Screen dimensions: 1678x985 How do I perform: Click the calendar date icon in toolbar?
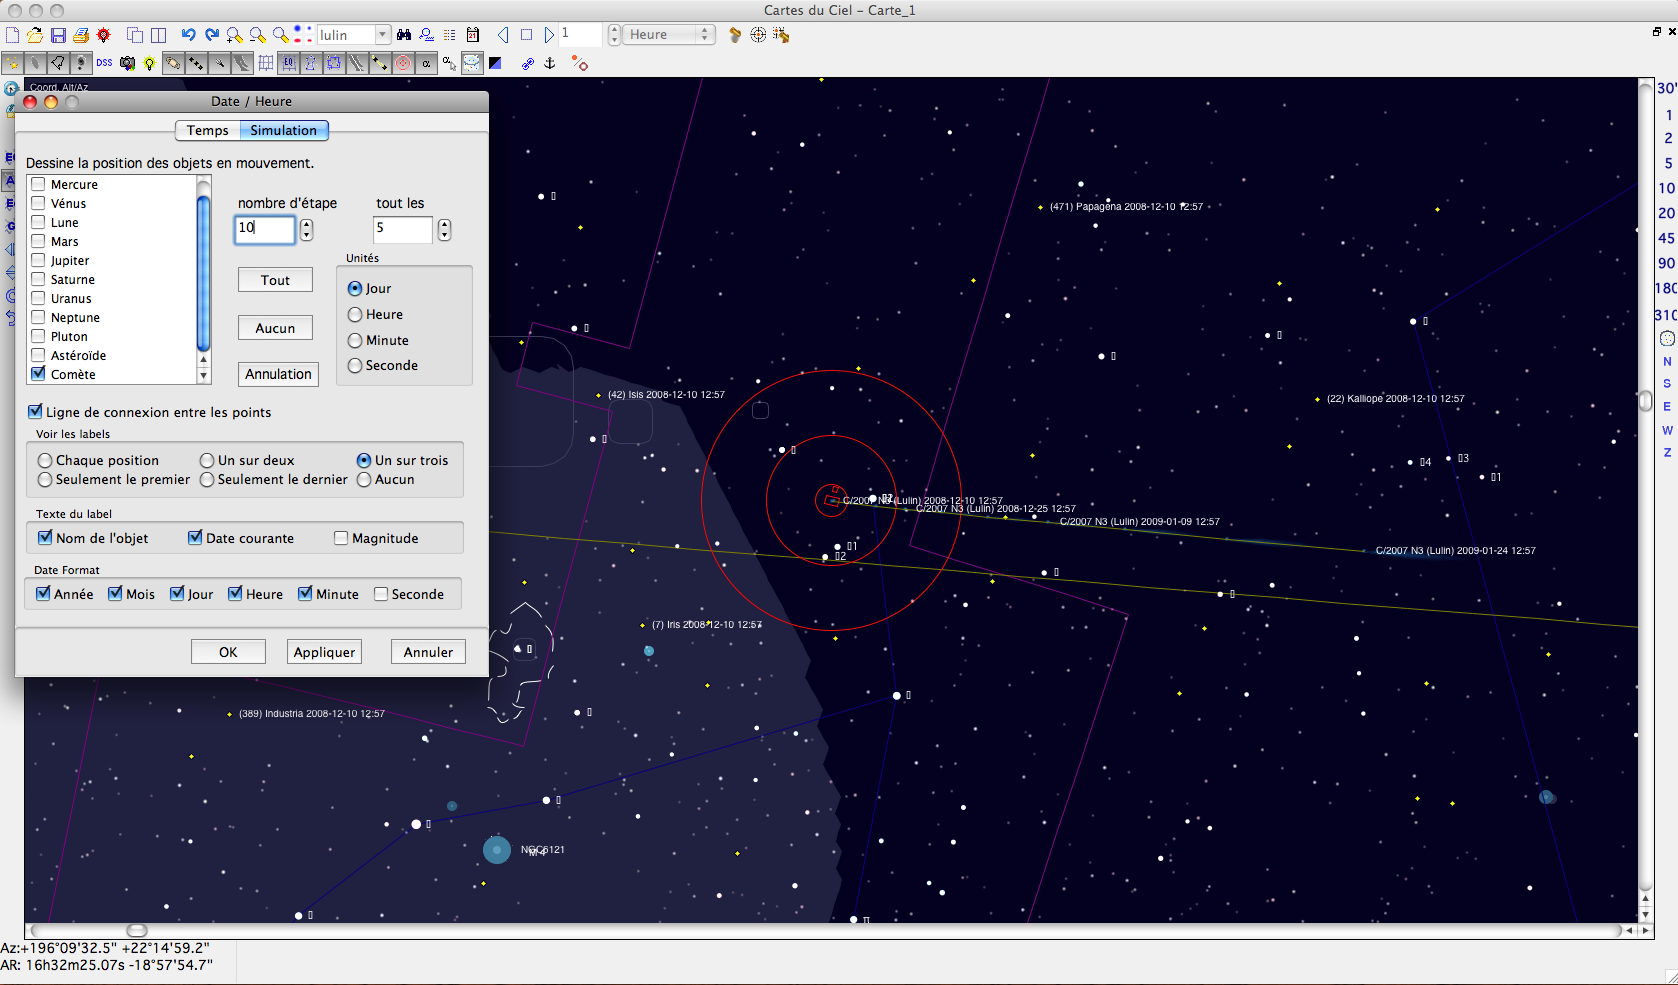473,35
